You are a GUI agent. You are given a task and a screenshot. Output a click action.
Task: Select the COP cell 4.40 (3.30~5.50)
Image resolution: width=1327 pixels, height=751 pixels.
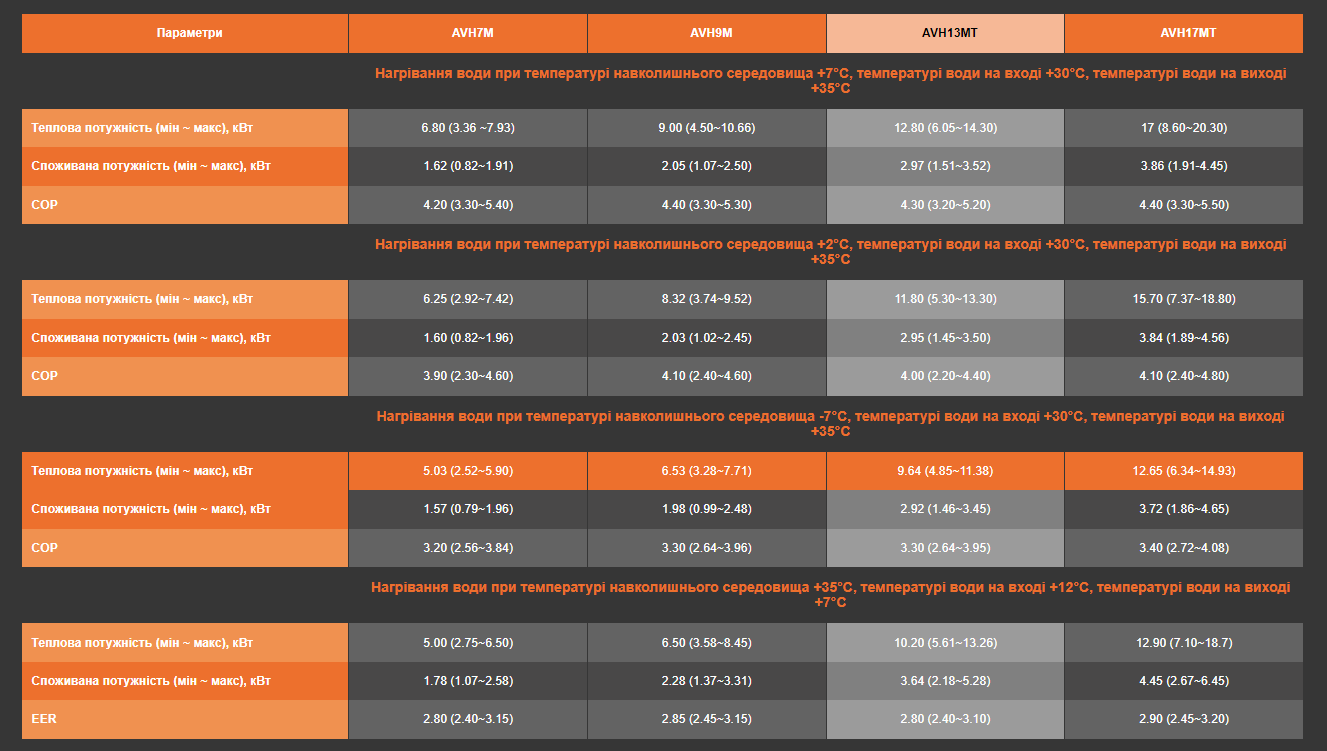[x=1183, y=205]
